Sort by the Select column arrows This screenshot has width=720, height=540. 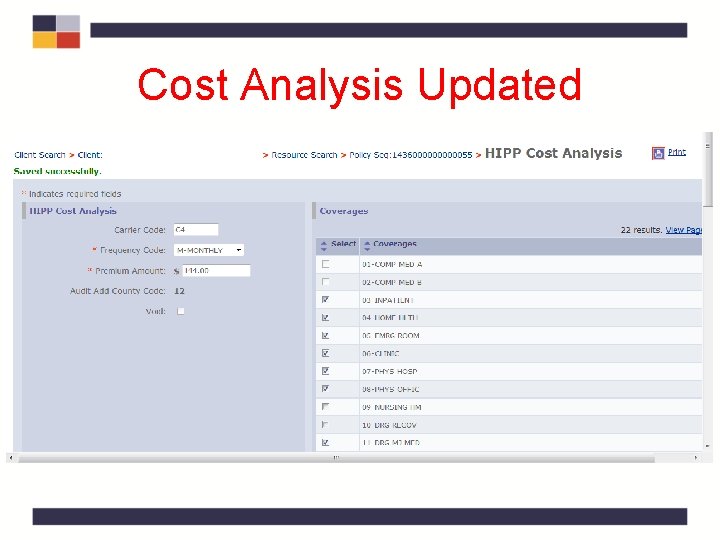coord(324,246)
